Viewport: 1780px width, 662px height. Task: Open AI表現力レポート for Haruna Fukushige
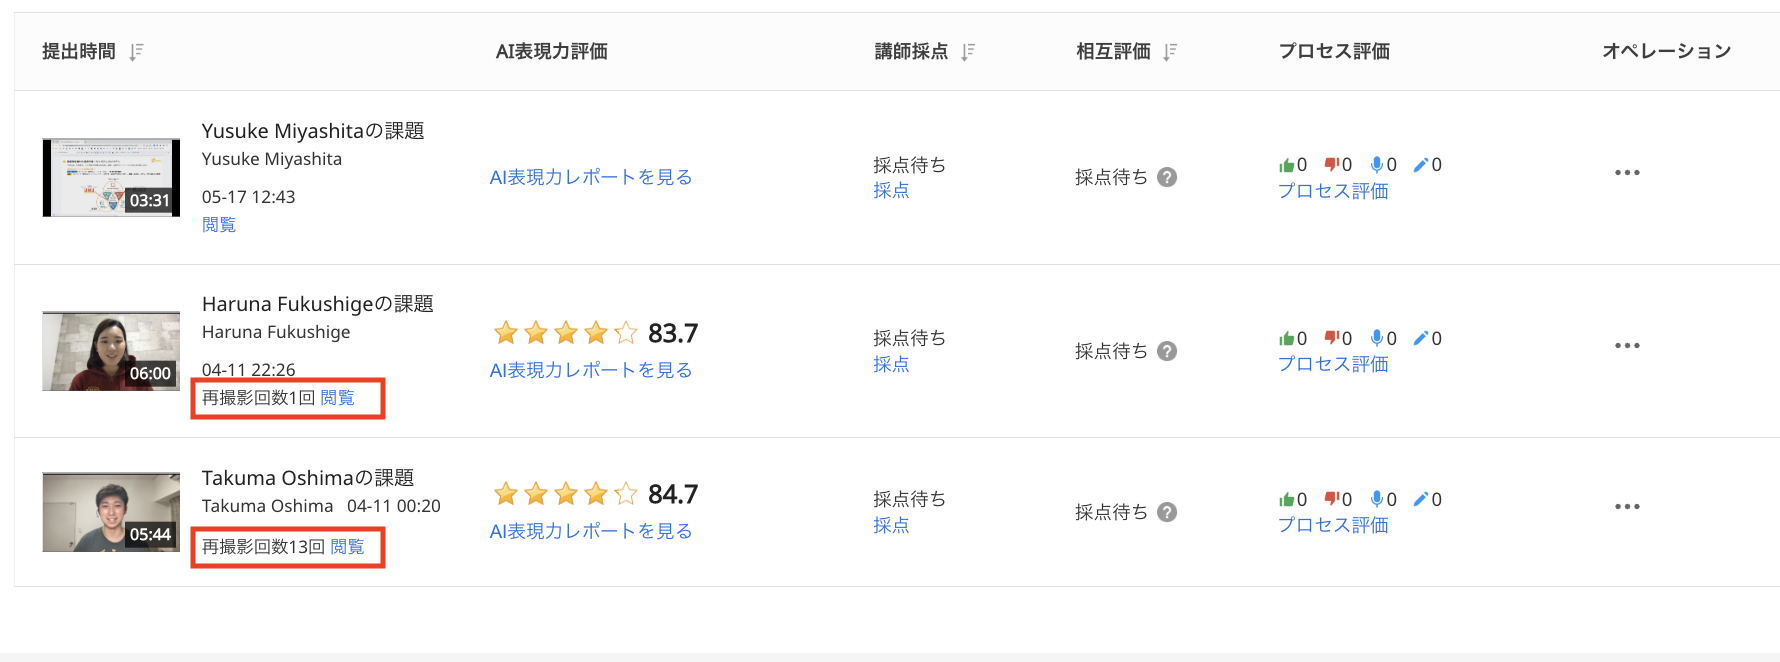590,370
